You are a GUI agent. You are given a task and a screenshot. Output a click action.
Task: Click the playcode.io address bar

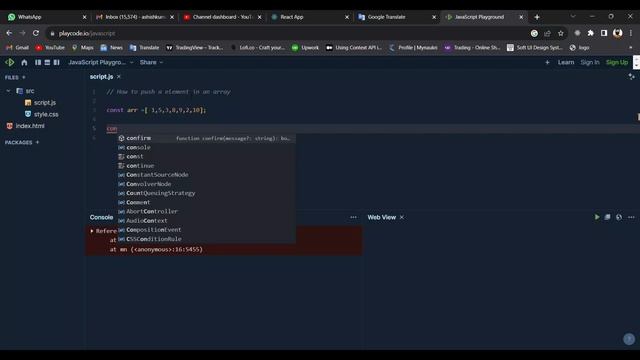[x=286, y=33]
